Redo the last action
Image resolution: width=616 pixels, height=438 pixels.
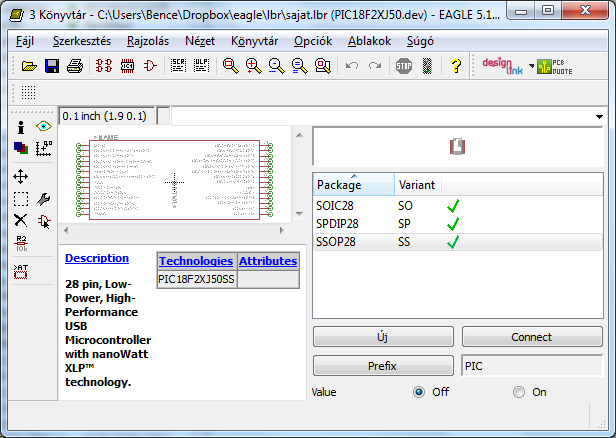click(x=375, y=66)
